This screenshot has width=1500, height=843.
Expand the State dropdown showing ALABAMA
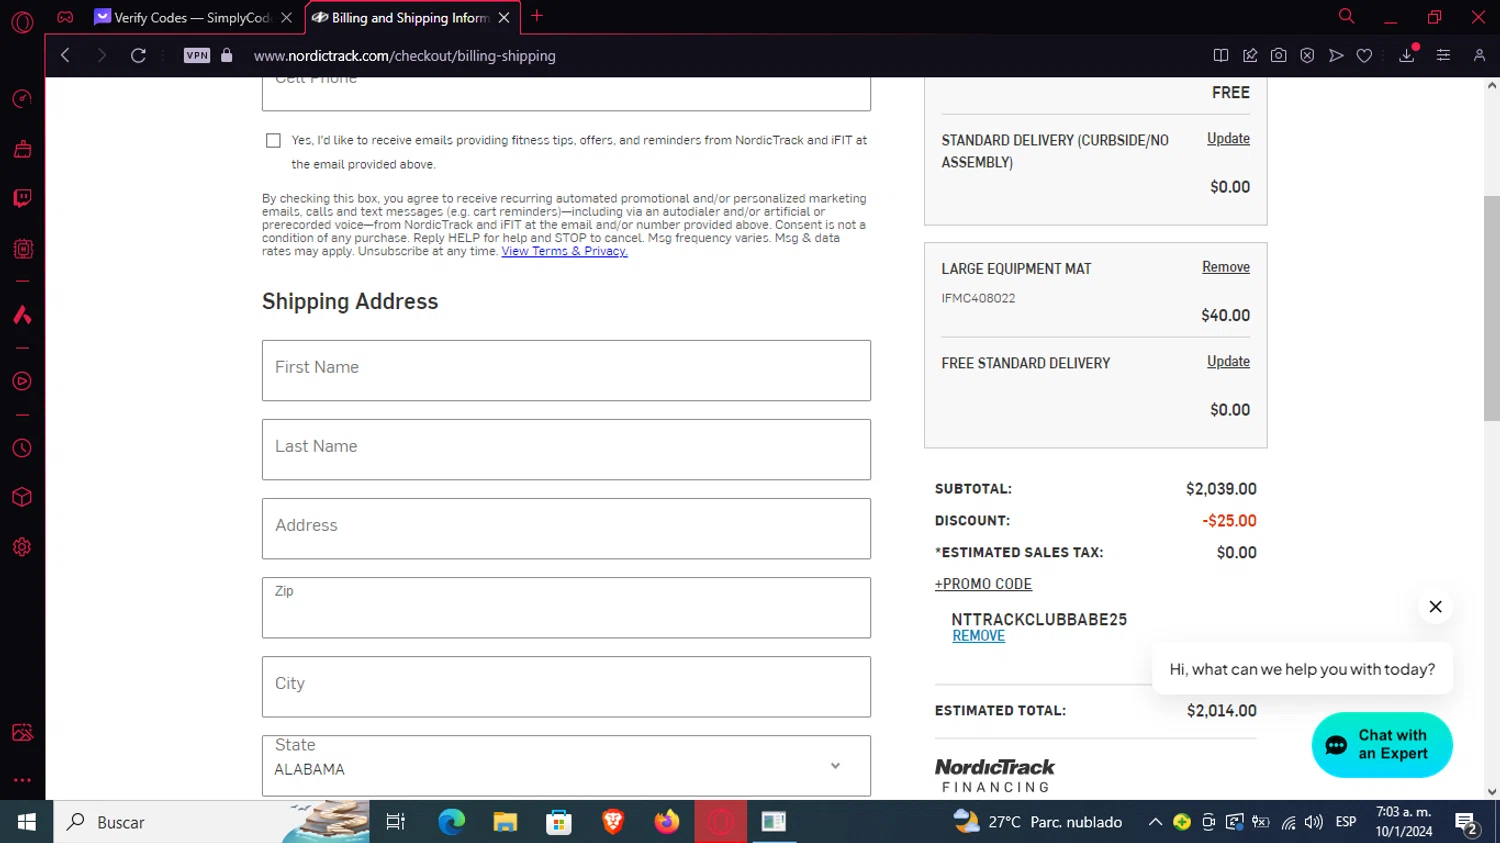[x=566, y=766]
